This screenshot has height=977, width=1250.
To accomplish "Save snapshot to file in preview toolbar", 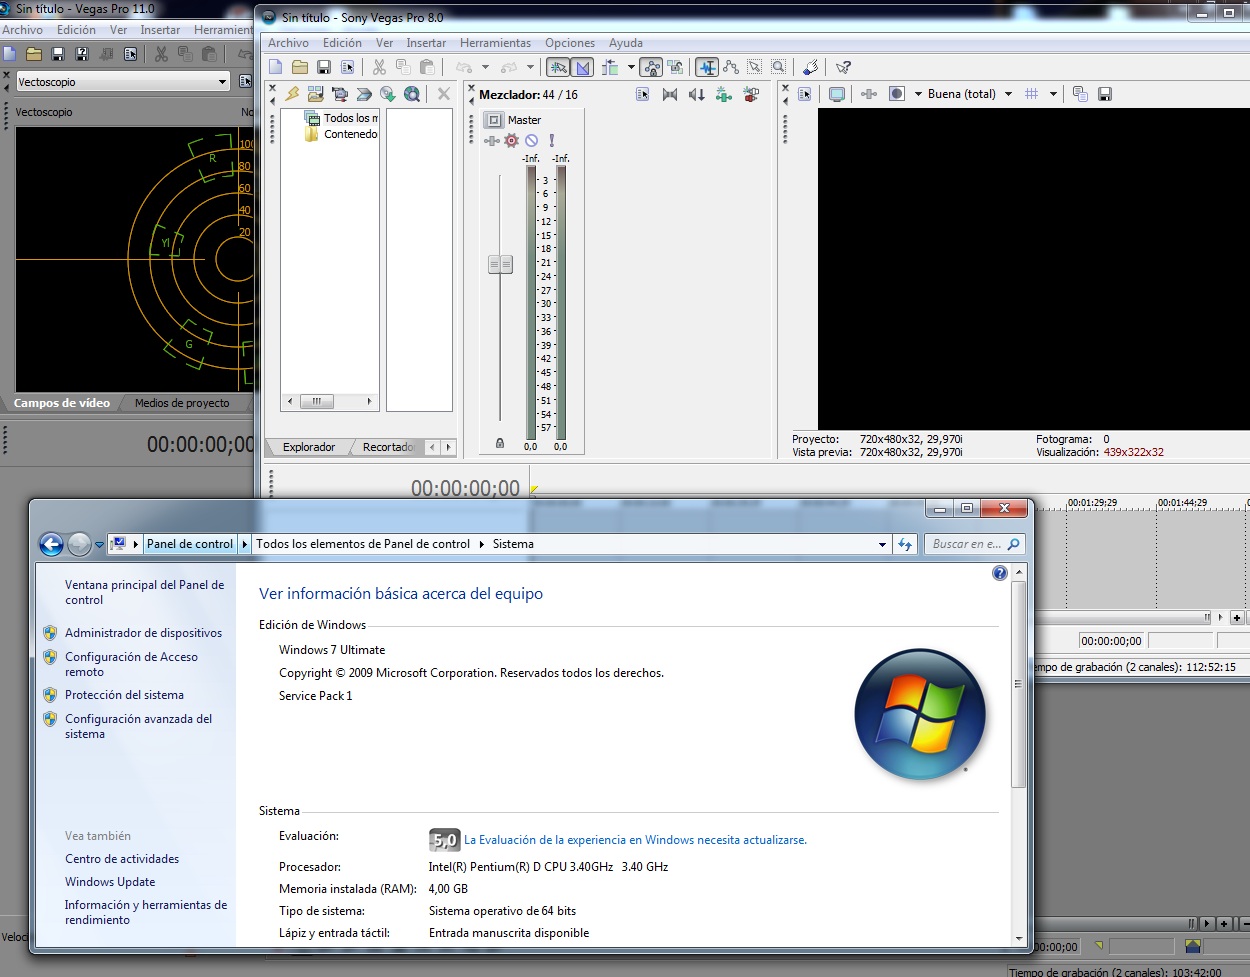I will tap(1105, 94).
